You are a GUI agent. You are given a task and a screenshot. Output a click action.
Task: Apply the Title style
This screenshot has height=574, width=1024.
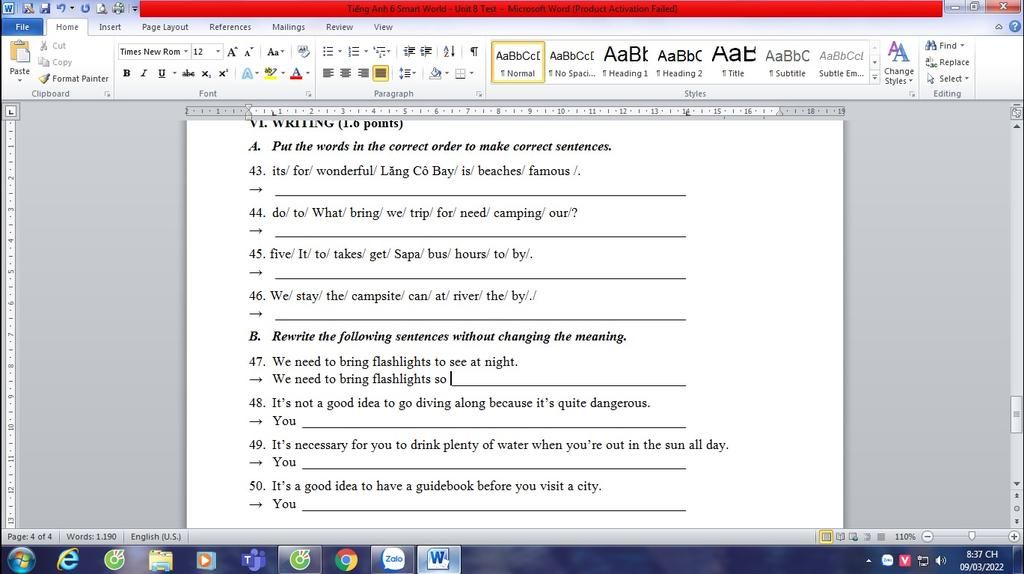(x=733, y=62)
